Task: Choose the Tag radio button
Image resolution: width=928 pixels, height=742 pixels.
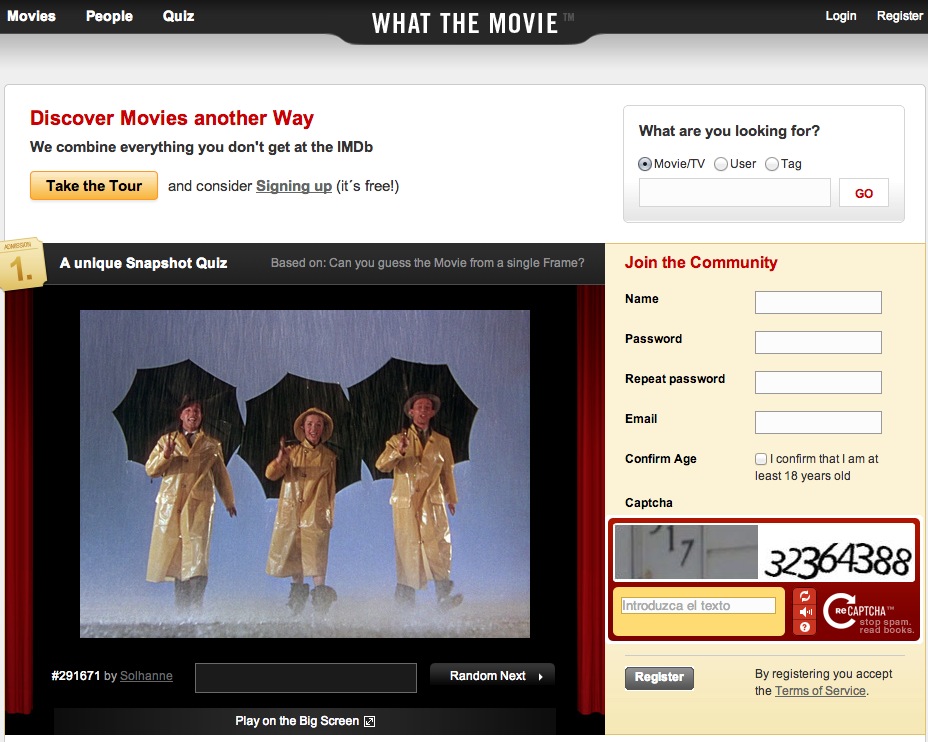Action: click(x=772, y=164)
